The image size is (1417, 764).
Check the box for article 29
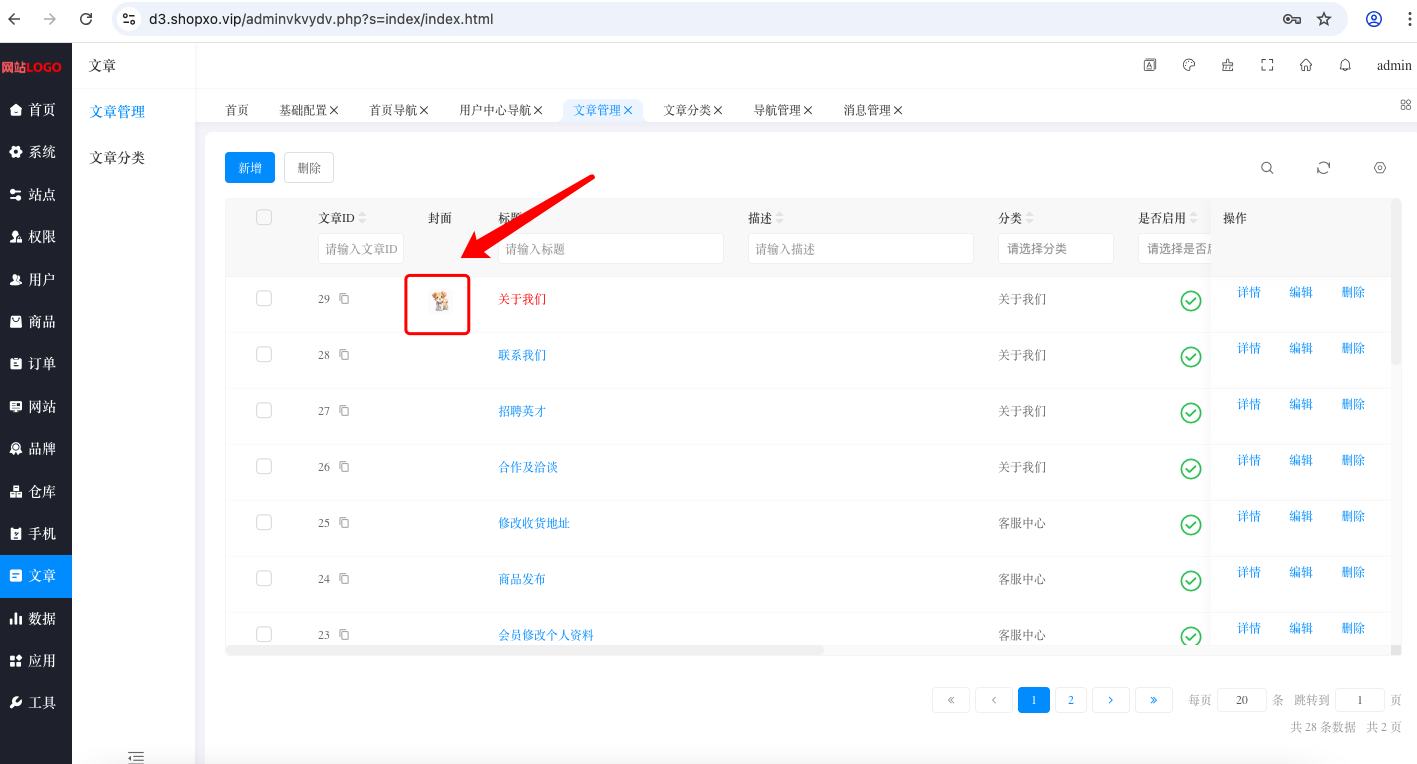264,298
